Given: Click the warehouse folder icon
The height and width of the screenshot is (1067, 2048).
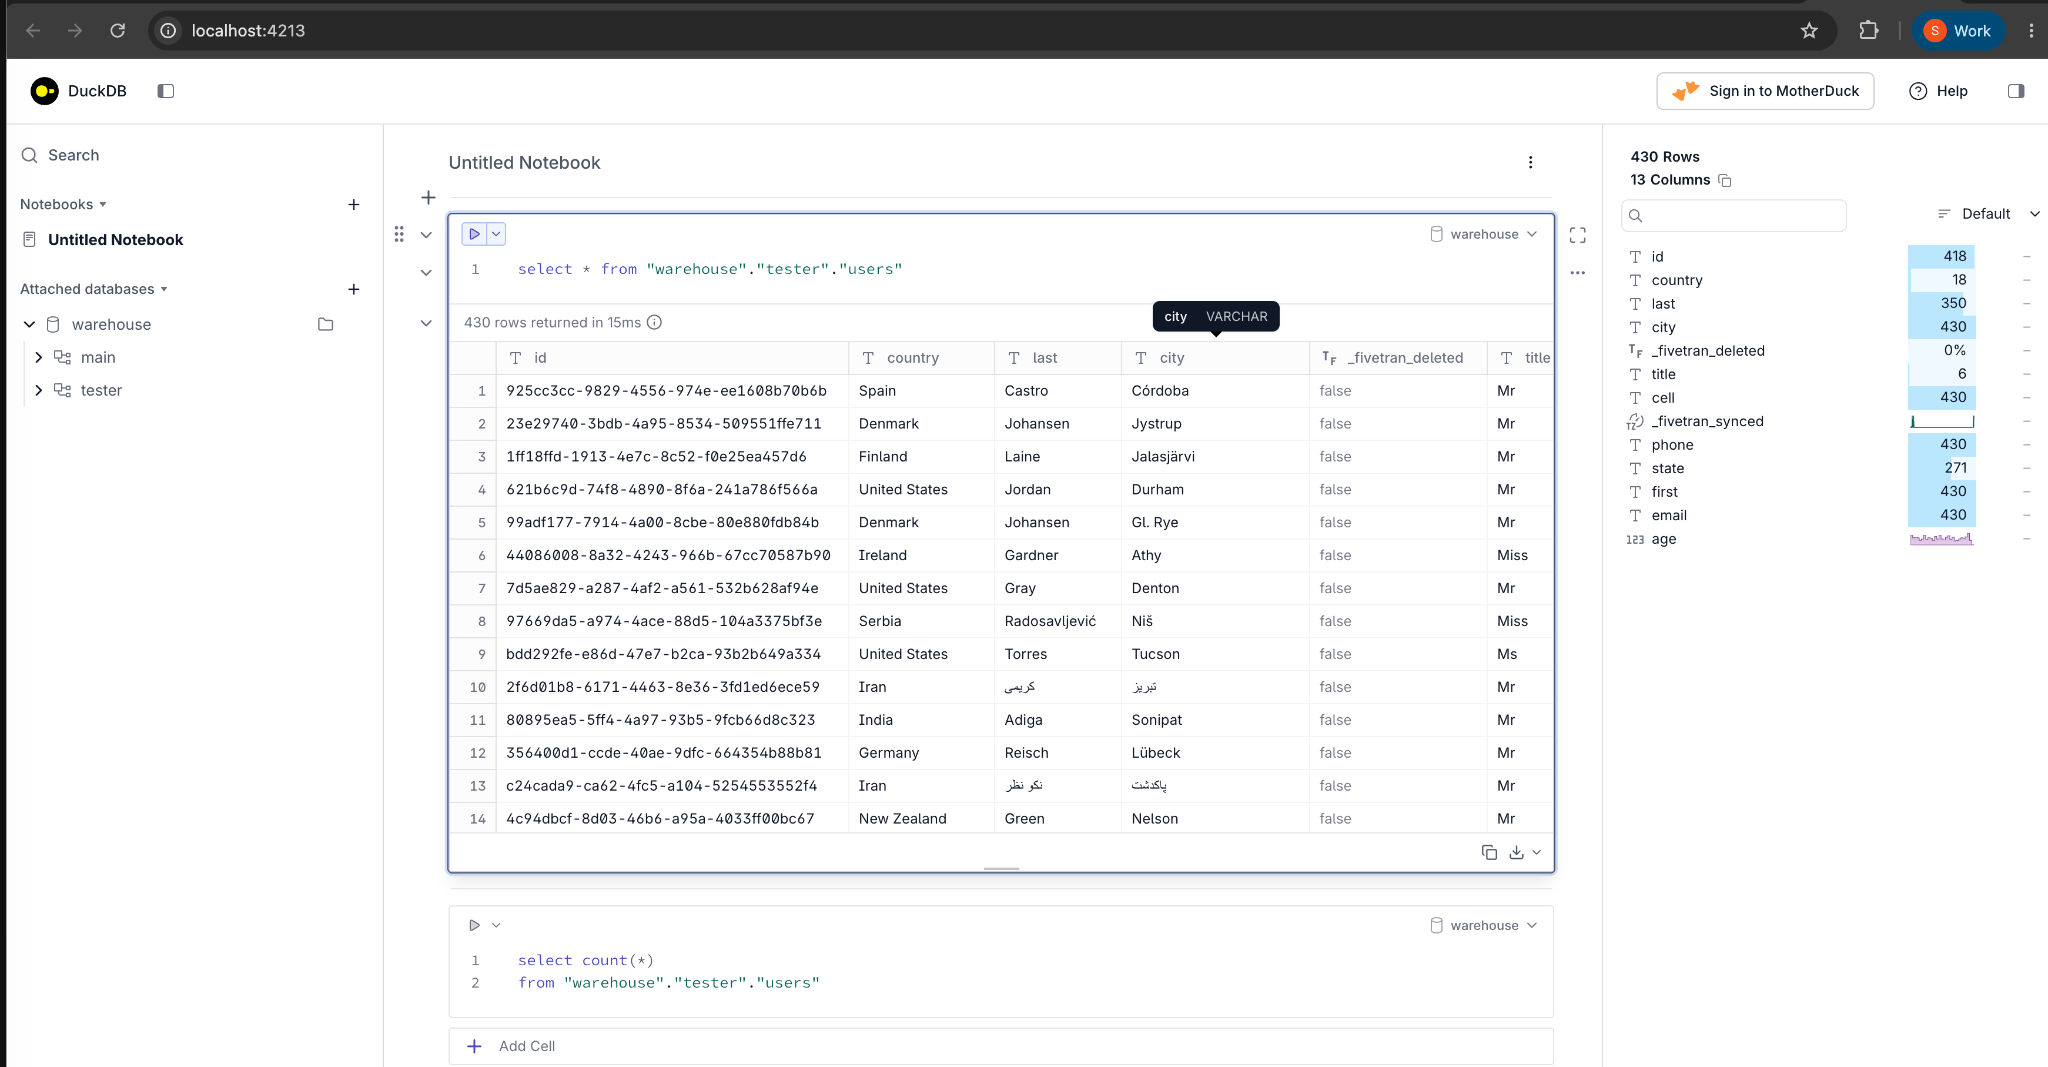Looking at the screenshot, I should [325, 324].
